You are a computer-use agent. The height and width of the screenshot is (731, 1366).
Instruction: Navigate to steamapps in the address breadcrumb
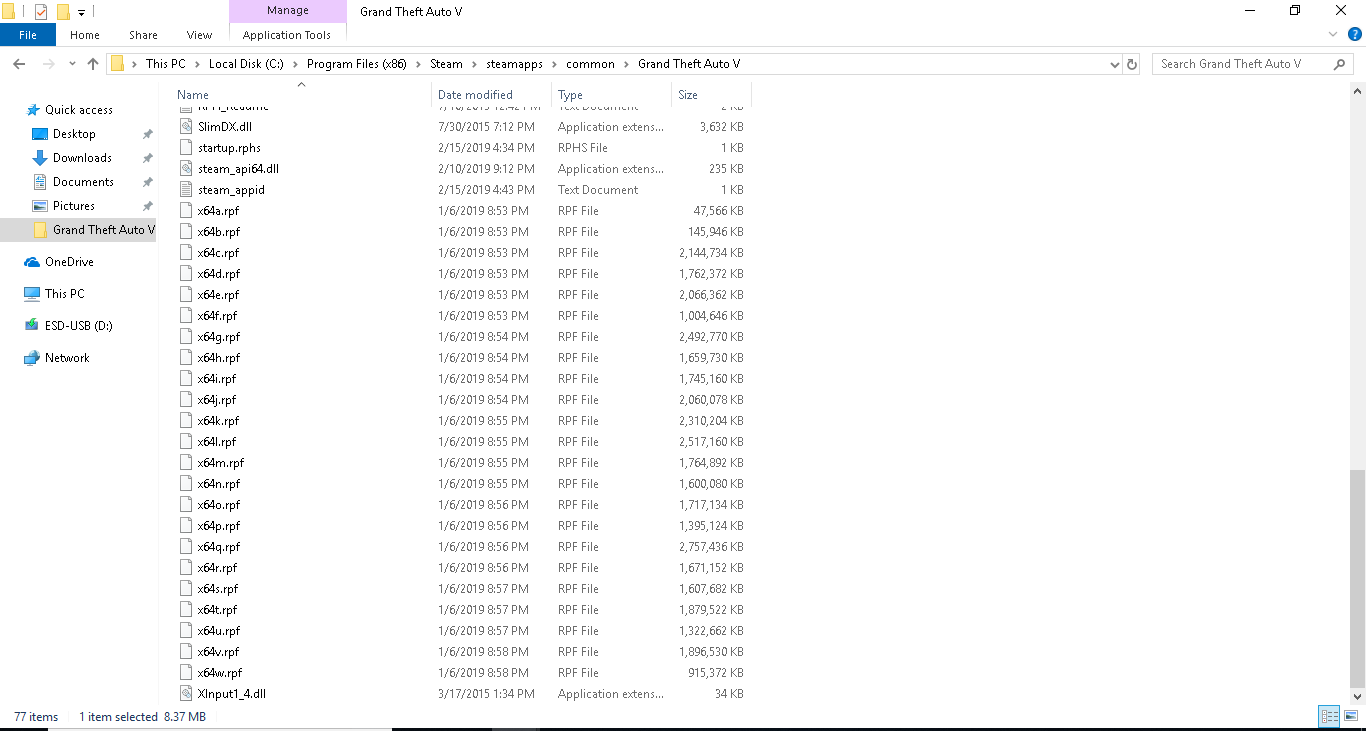click(515, 64)
